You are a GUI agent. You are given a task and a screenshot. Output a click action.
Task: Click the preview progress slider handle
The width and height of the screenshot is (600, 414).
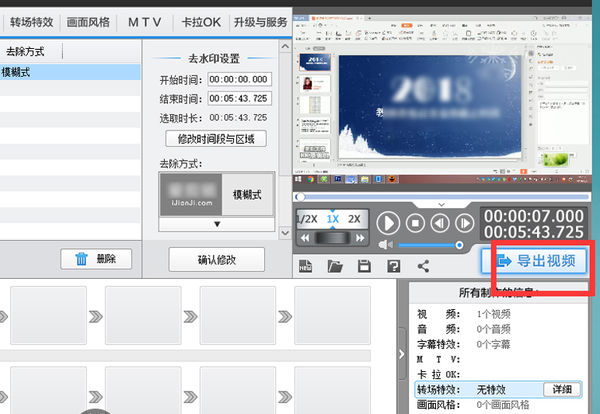point(300,197)
